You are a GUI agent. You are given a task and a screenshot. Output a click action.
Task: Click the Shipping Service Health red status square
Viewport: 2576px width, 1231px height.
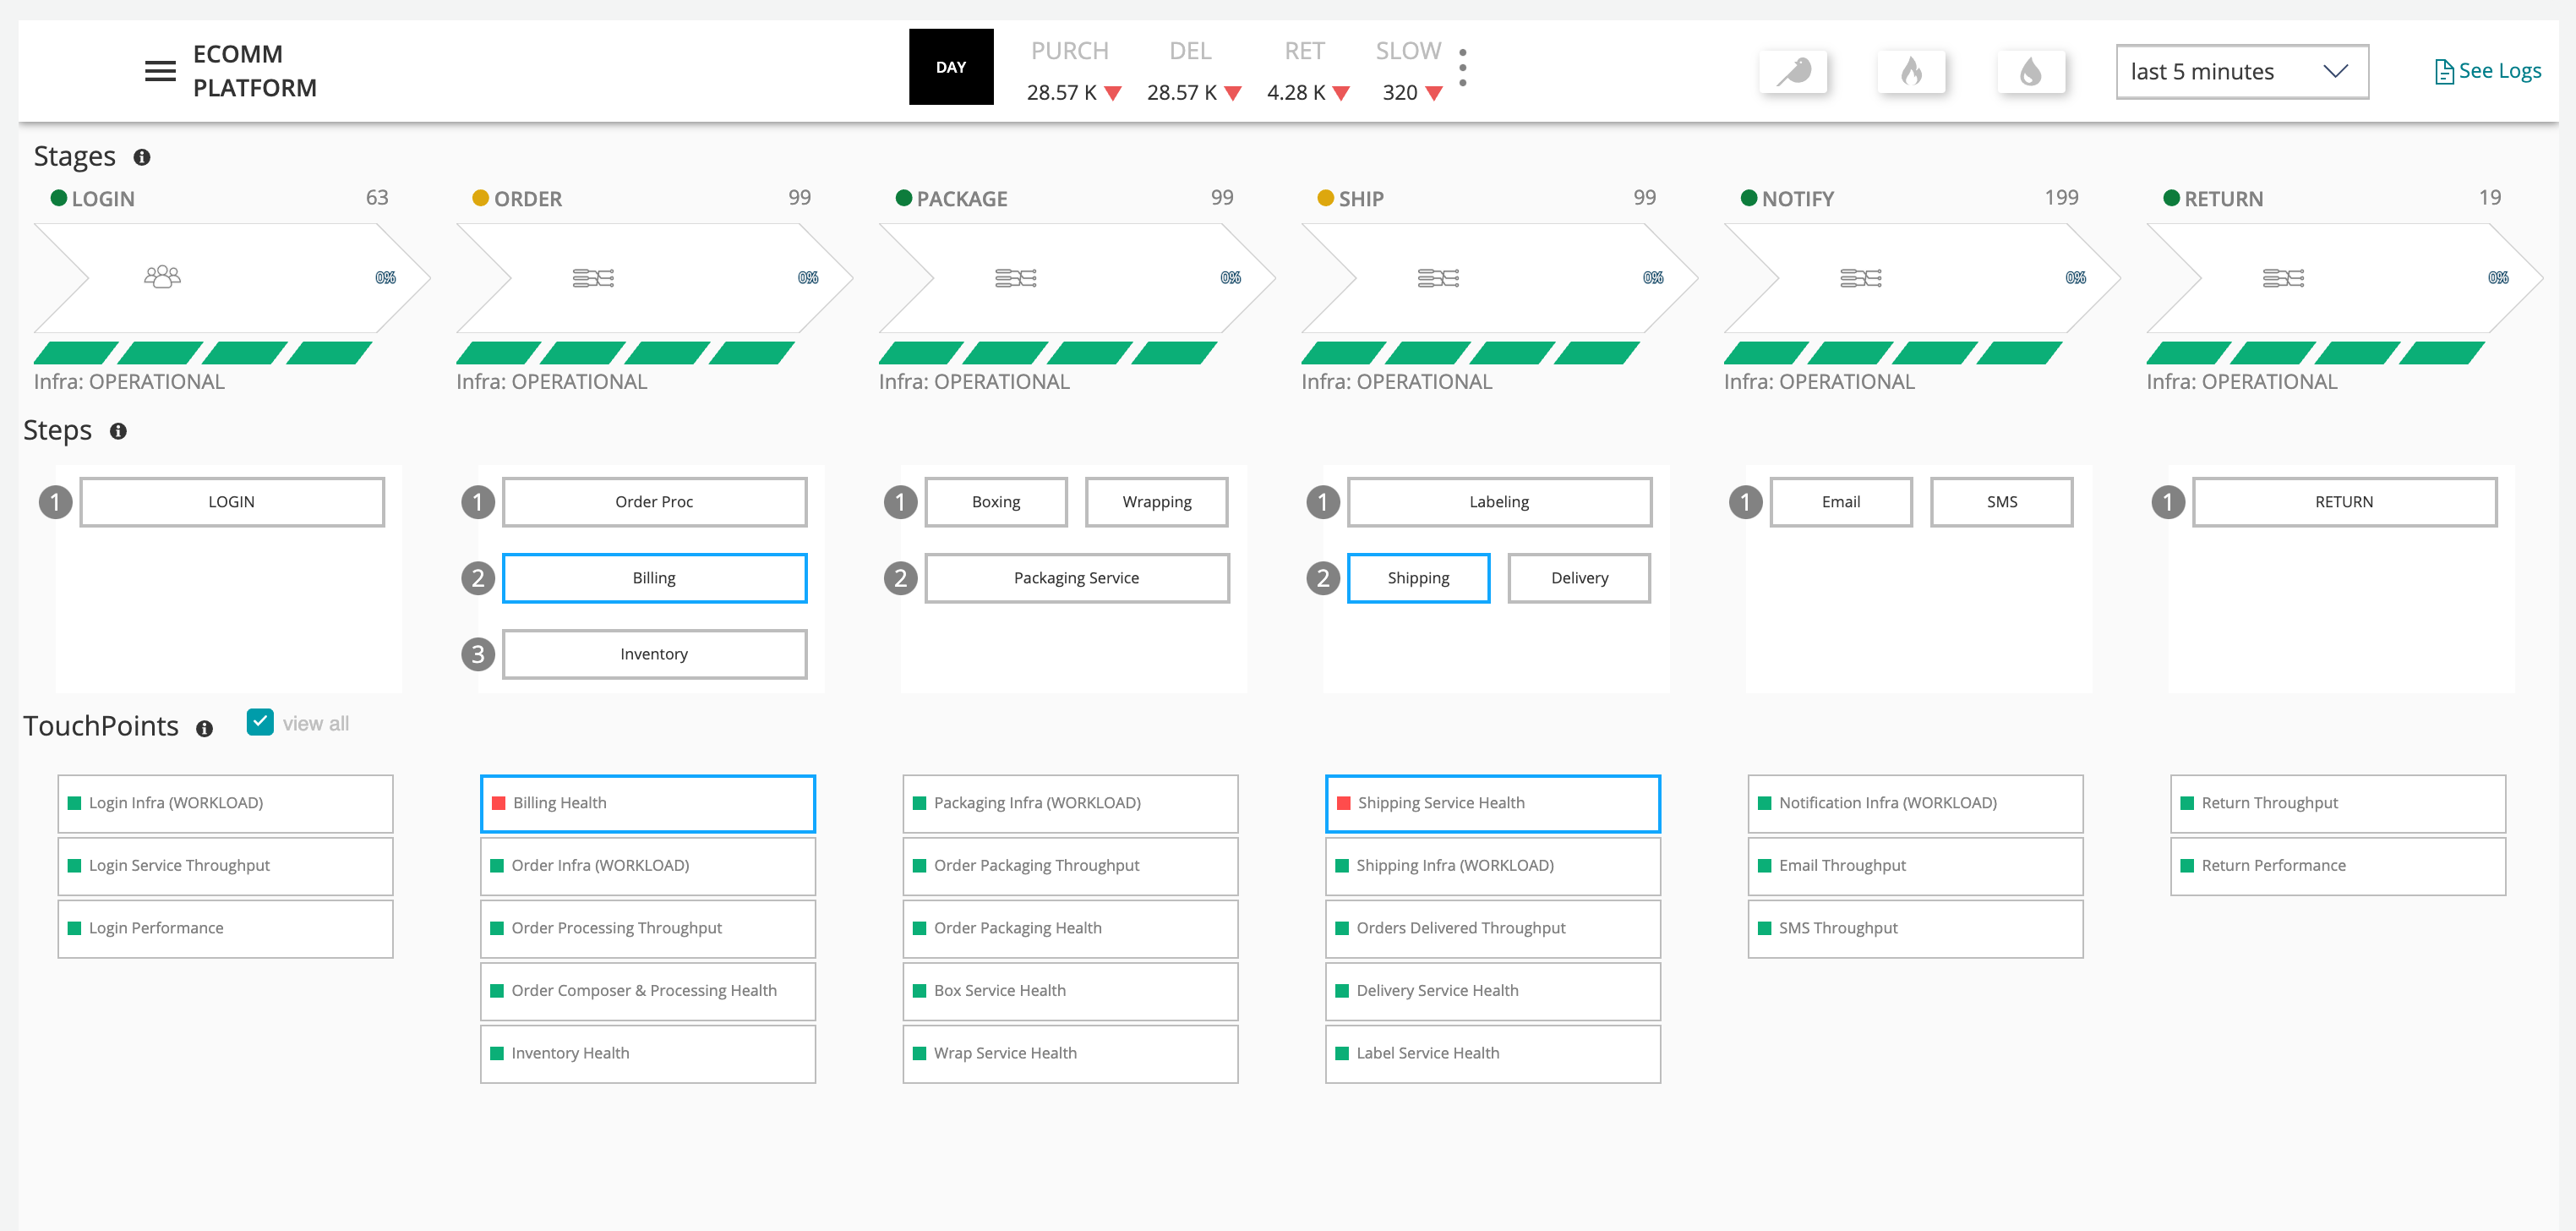tap(1343, 803)
